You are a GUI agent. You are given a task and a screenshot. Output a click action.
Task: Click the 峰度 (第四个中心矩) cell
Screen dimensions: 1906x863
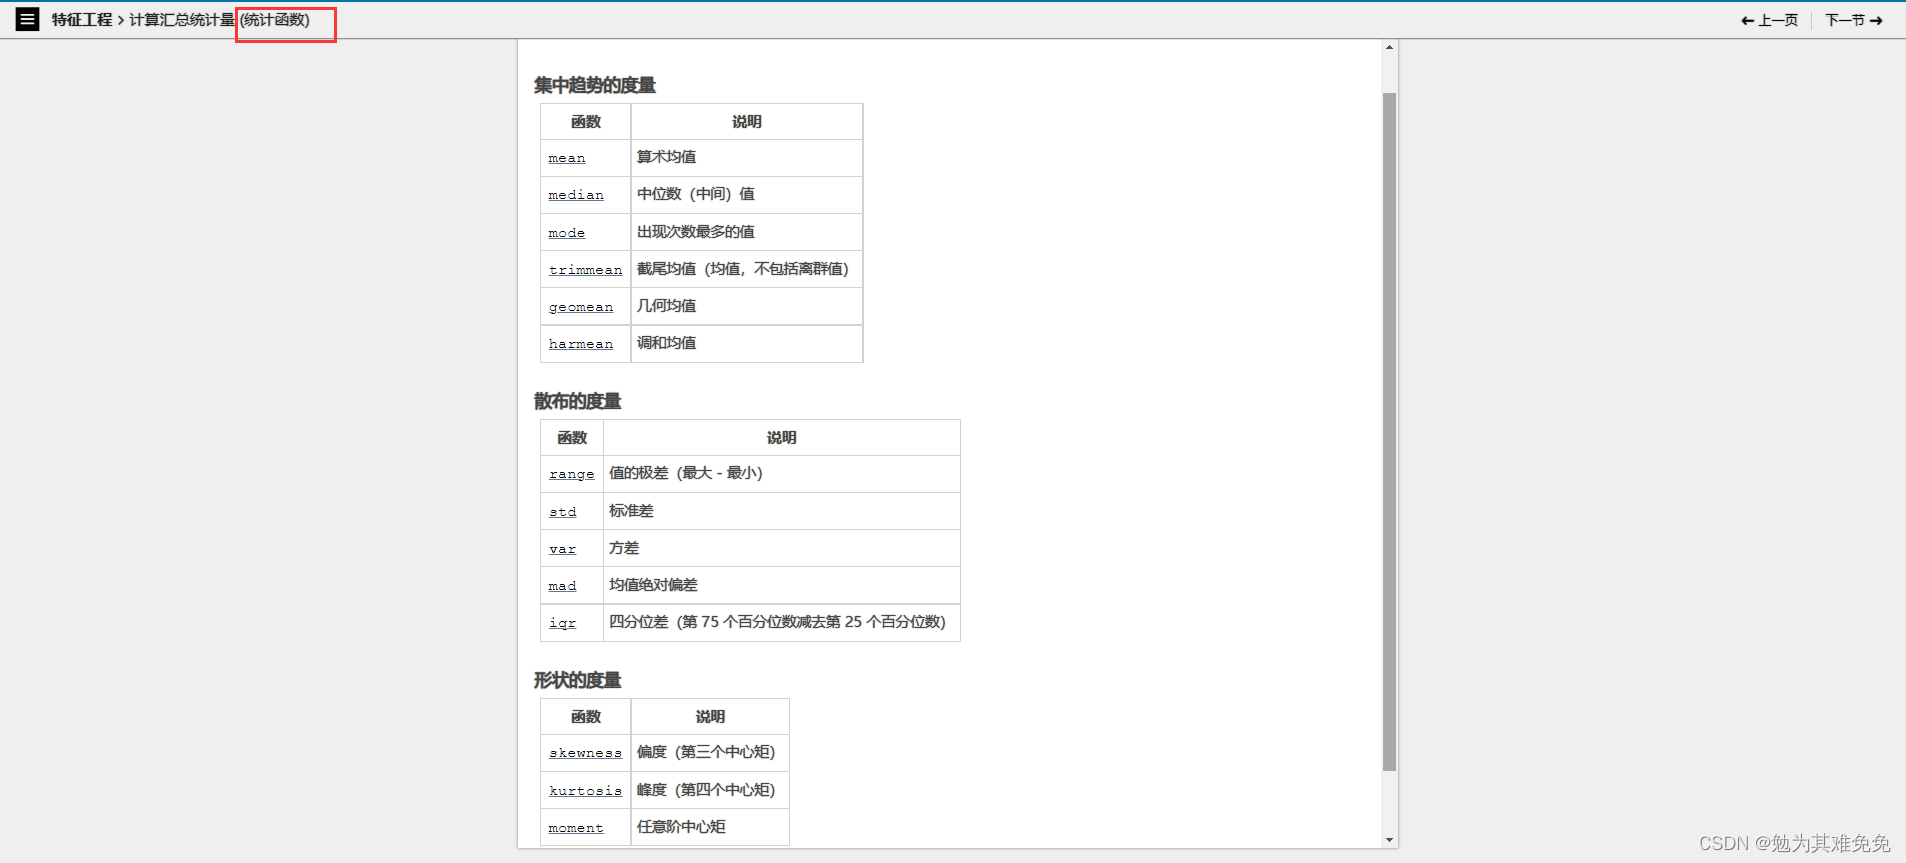(x=710, y=790)
